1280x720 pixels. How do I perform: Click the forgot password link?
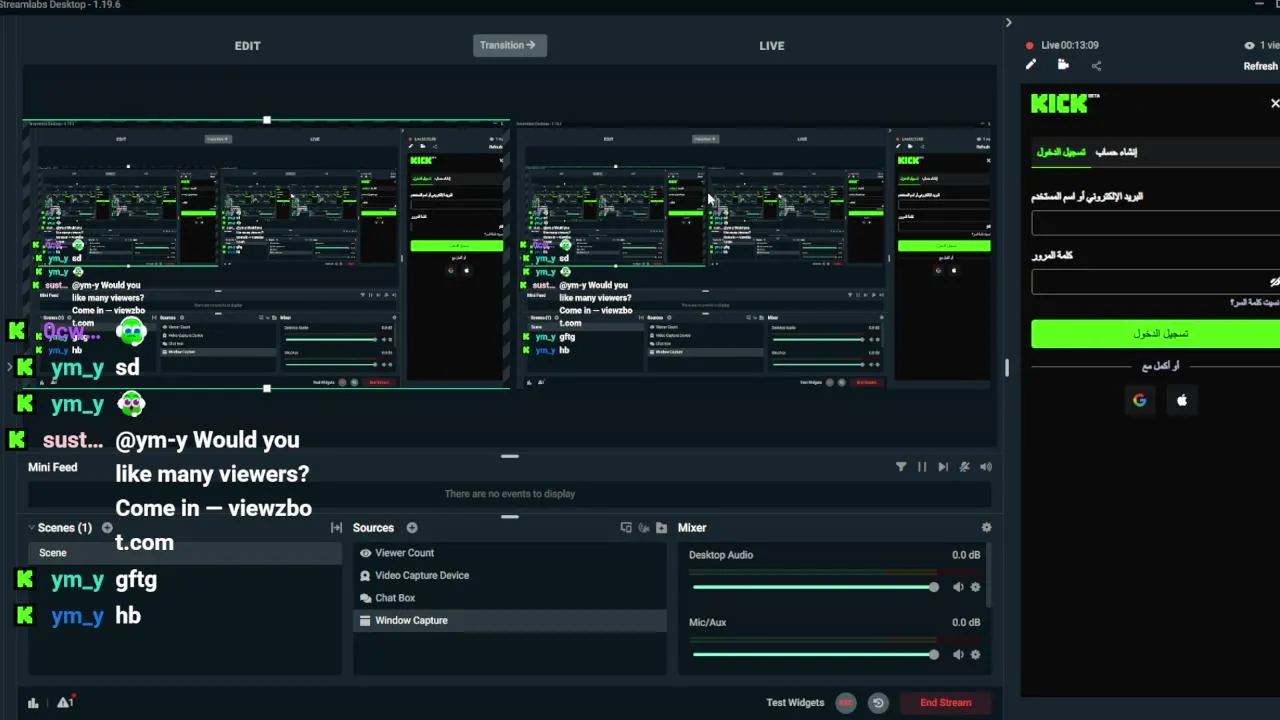[x=1255, y=303]
